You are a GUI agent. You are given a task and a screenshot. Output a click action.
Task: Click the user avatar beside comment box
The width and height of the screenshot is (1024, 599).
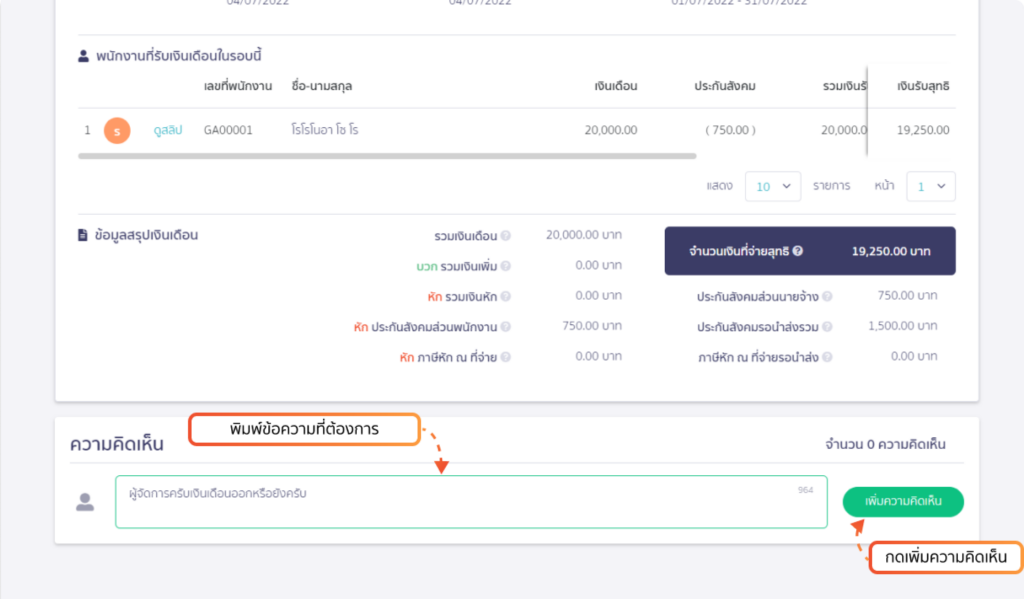pos(85,502)
